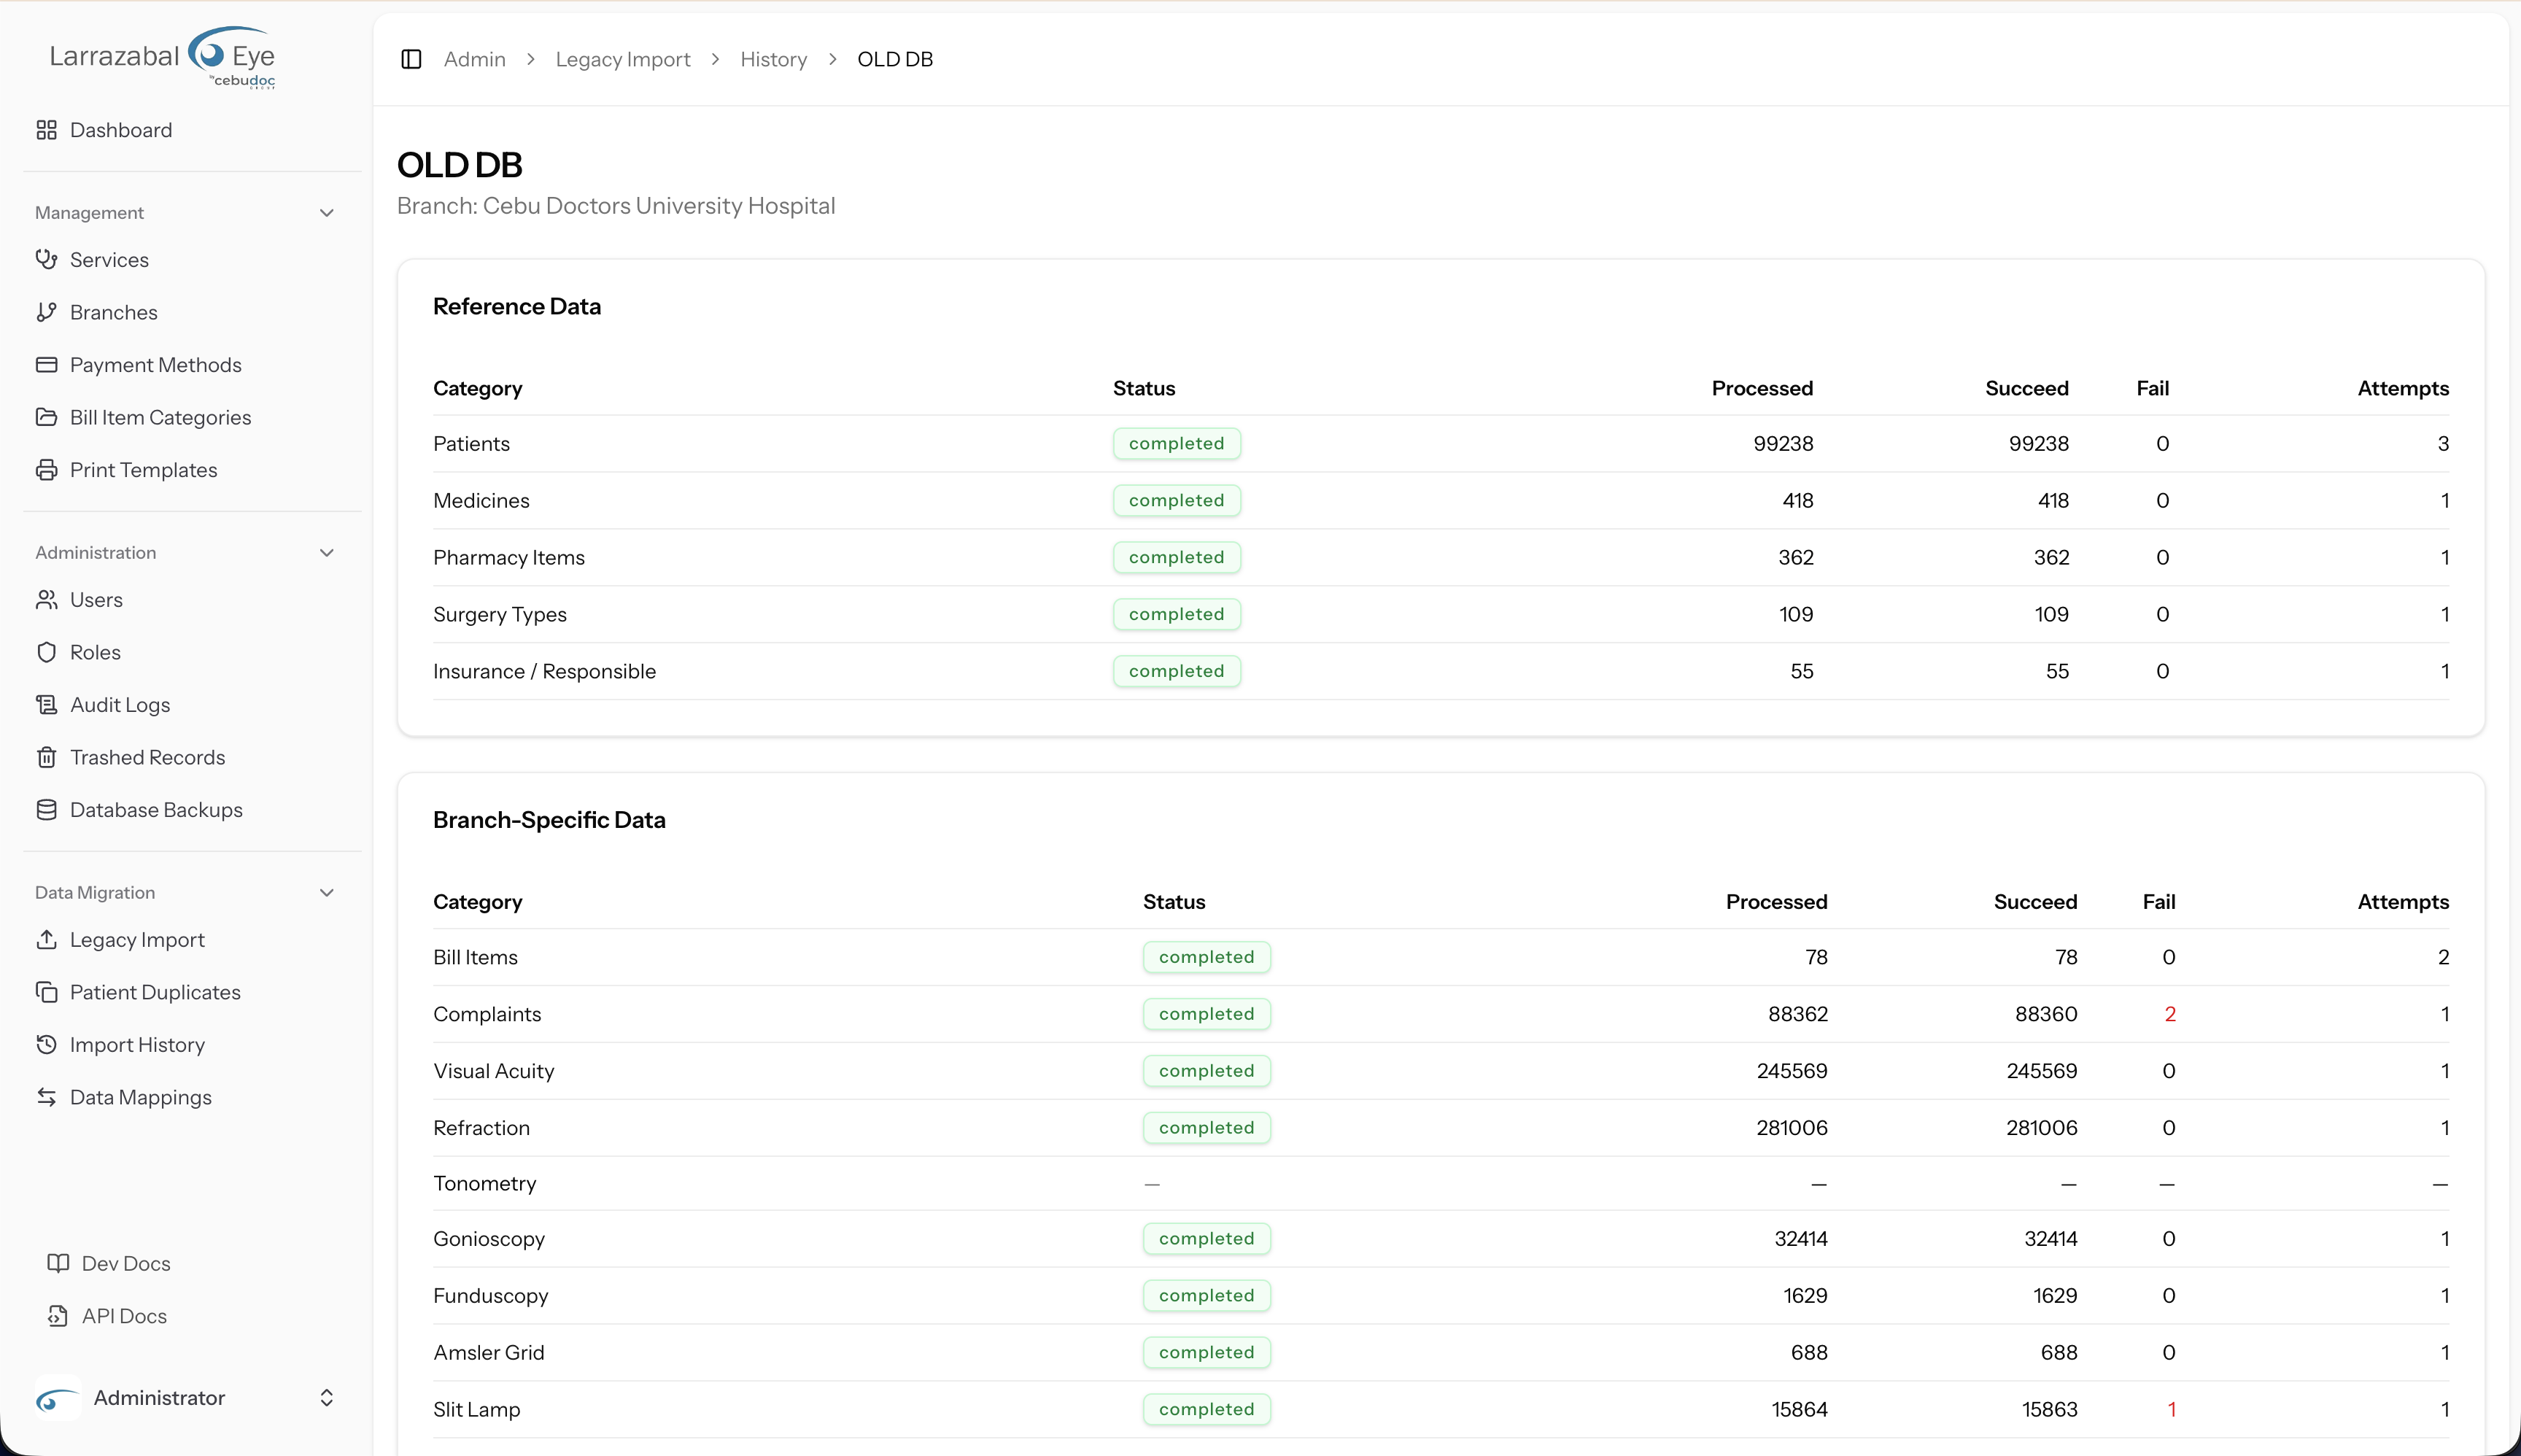Click the Amsler Grid category cell
The height and width of the screenshot is (1456, 2521).
point(488,1353)
